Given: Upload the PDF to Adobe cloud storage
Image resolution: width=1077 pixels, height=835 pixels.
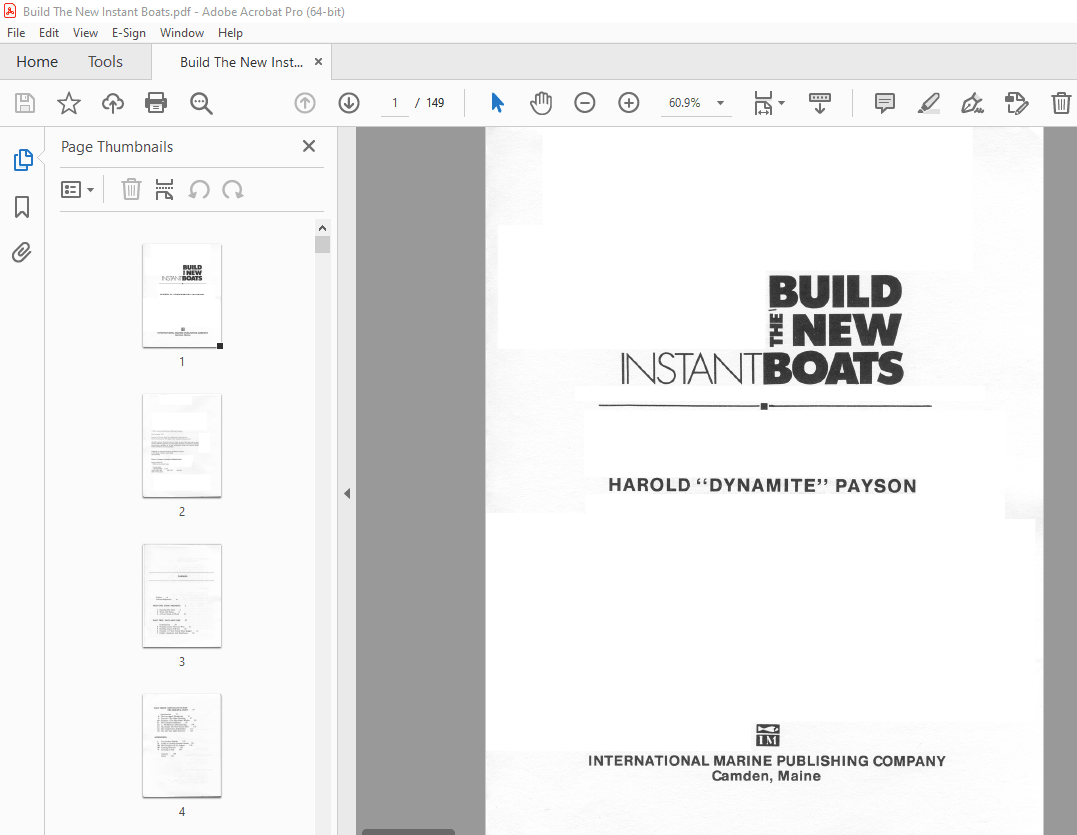Looking at the screenshot, I should coord(112,103).
